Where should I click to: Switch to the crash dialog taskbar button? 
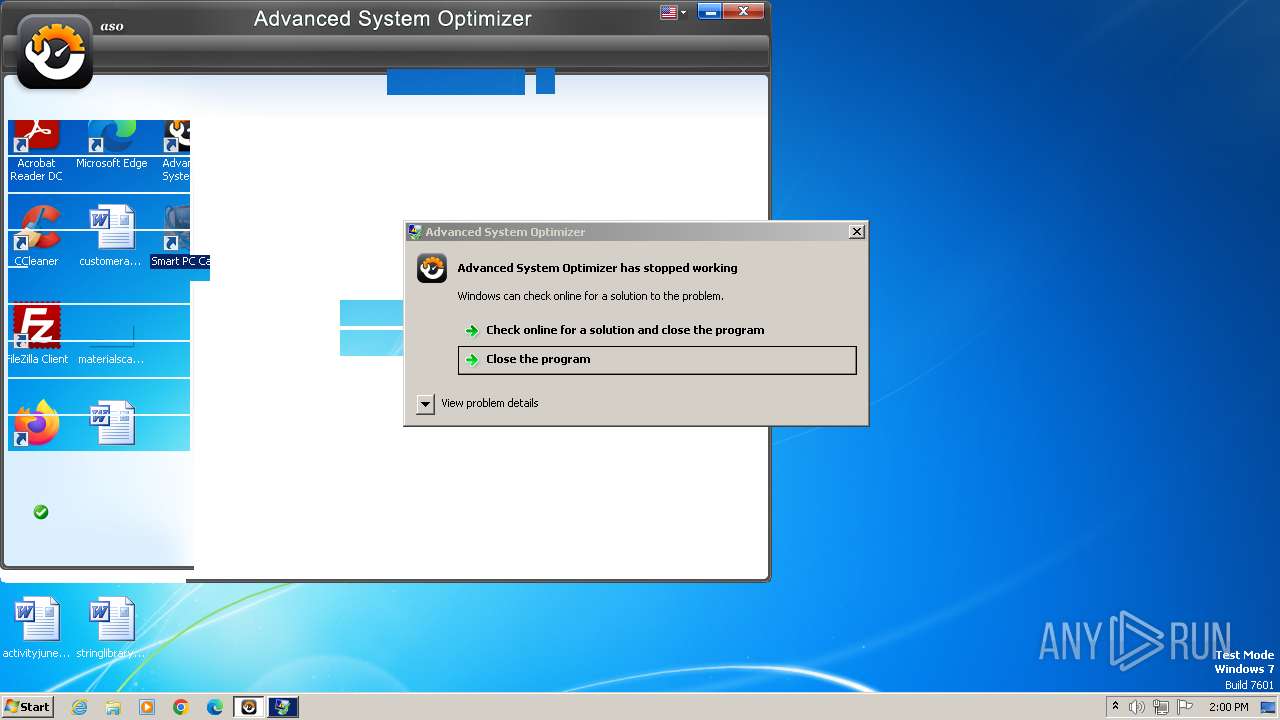pyautogui.click(x=283, y=707)
